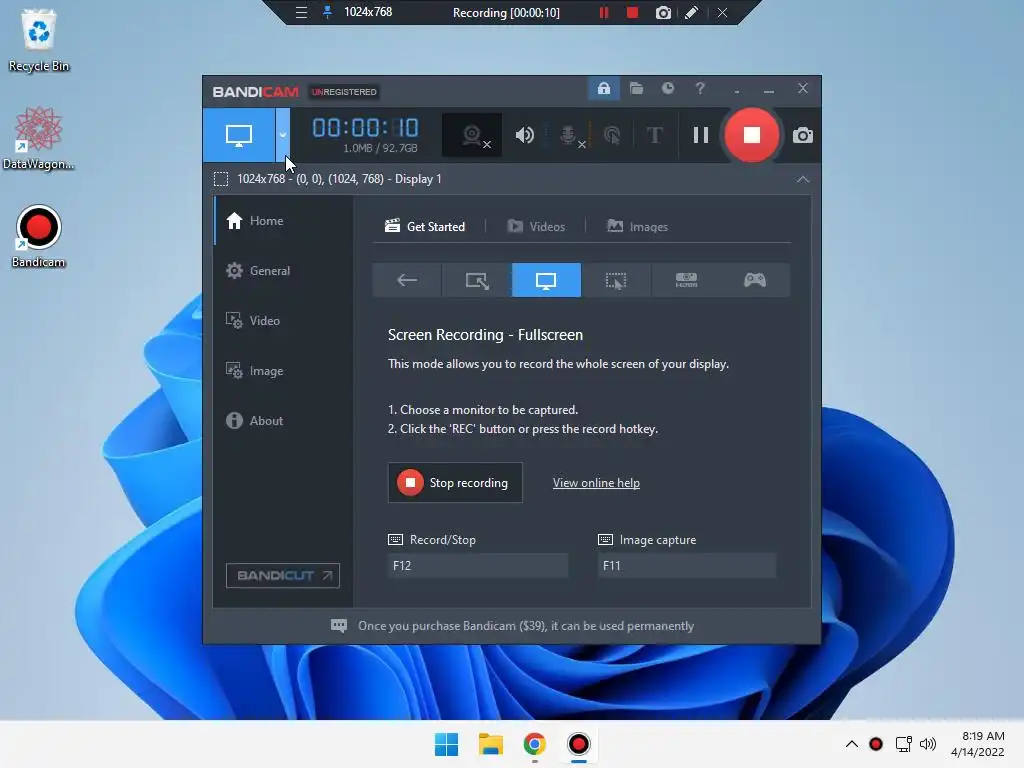Click the Stop recording button

(x=455, y=483)
